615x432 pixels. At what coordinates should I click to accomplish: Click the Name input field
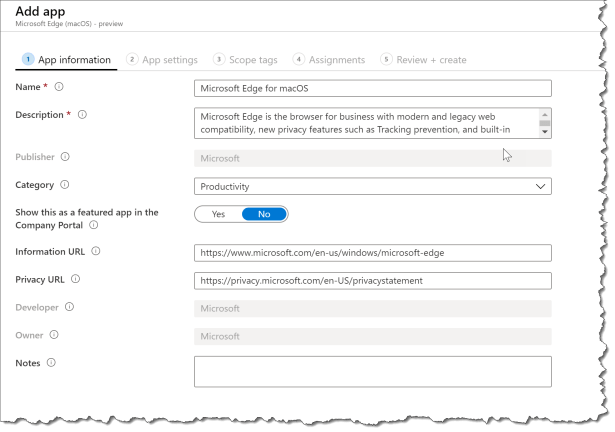click(373, 88)
